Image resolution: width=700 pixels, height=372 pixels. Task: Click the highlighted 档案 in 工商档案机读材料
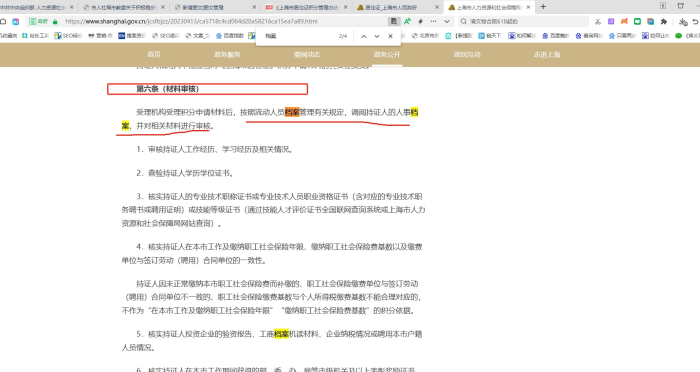282,334
